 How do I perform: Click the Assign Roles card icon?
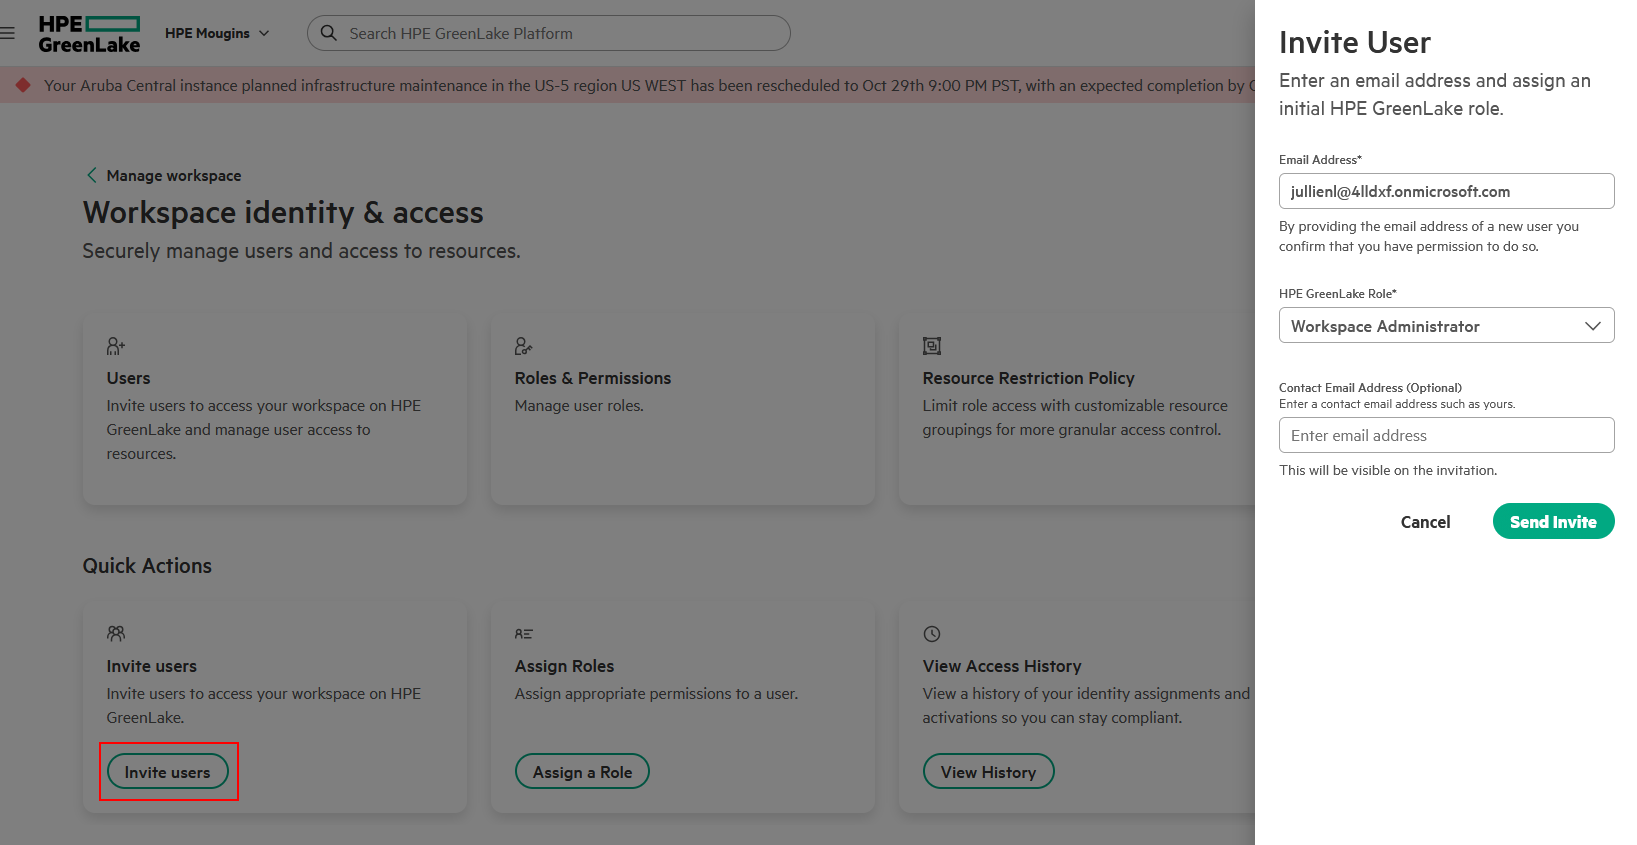523,634
